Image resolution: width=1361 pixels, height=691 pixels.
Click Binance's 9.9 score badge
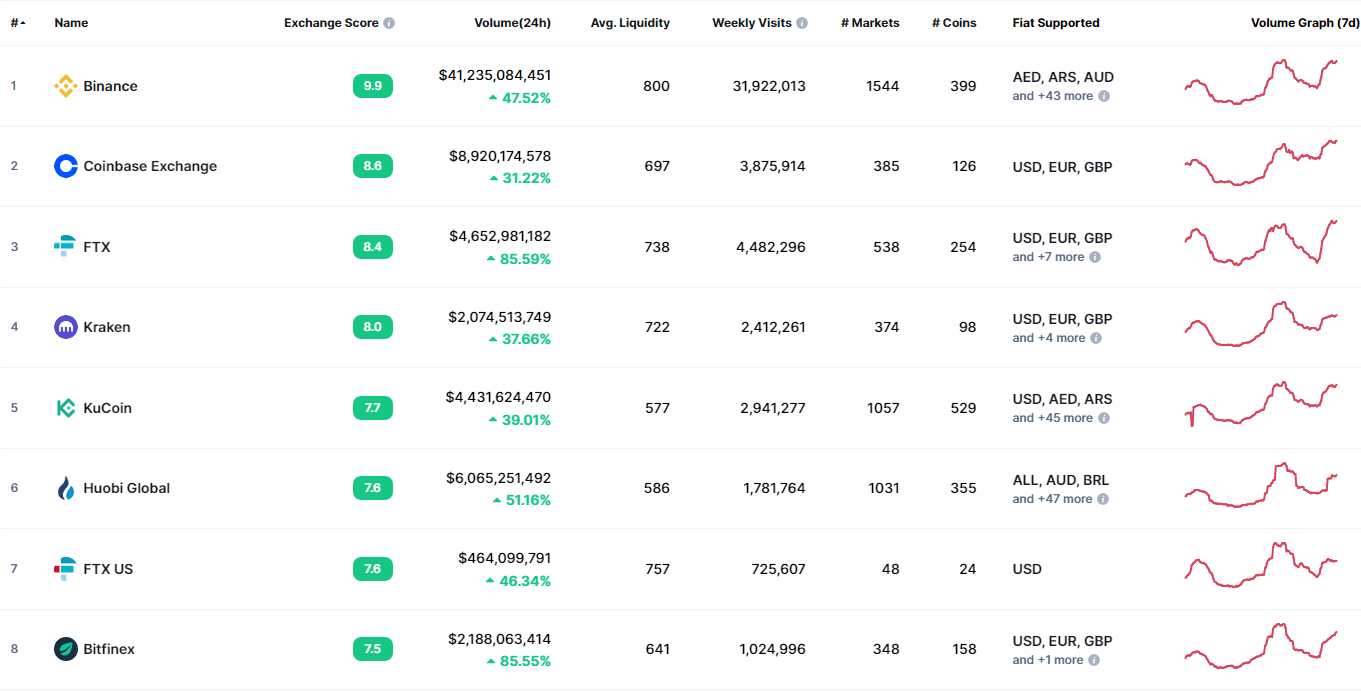pyautogui.click(x=372, y=86)
